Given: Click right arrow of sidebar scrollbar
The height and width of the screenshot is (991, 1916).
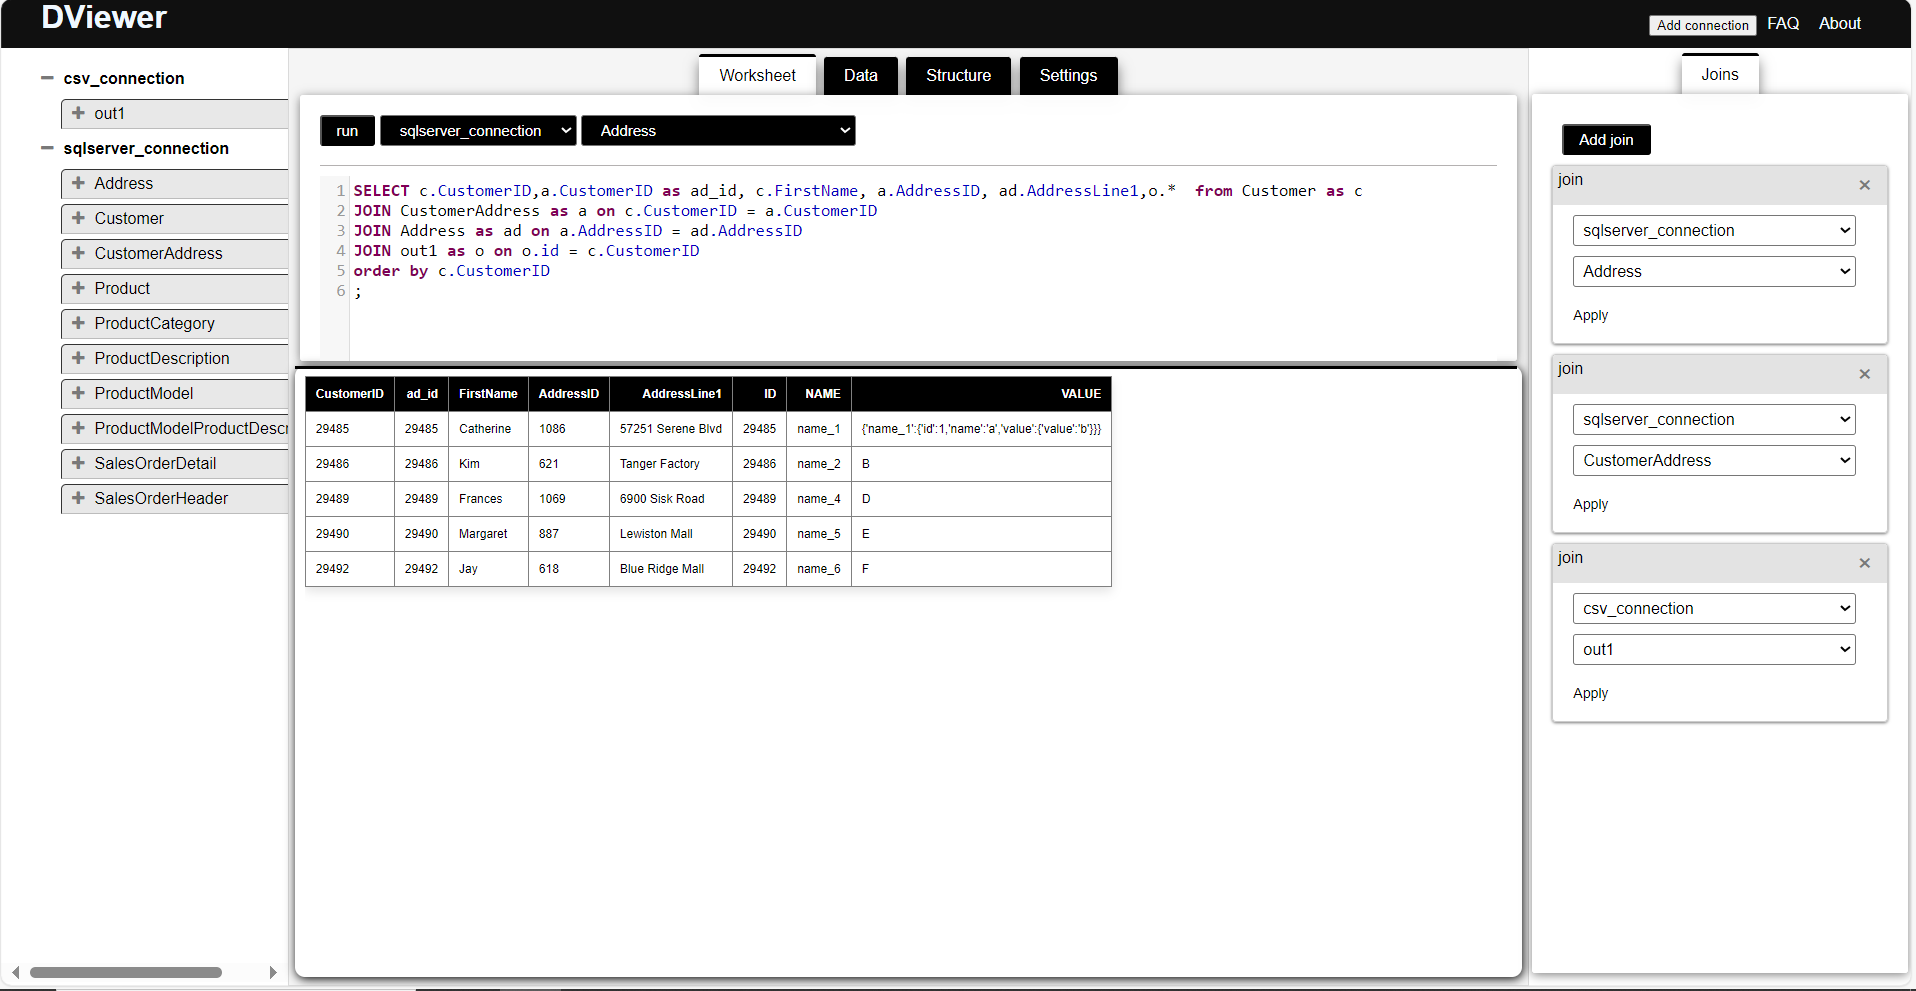Looking at the screenshot, I should tap(273, 972).
